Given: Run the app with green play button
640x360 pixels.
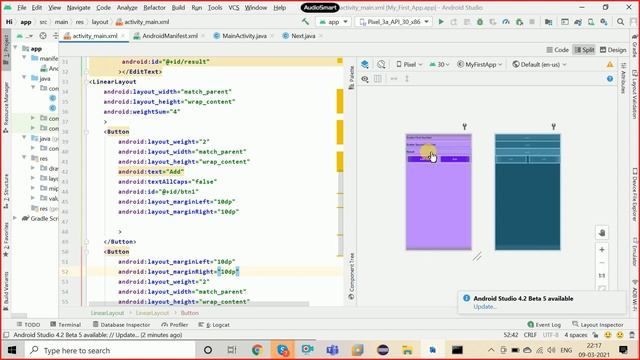Looking at the screenshot, I should pyautogui.click(x=441, y=22).
